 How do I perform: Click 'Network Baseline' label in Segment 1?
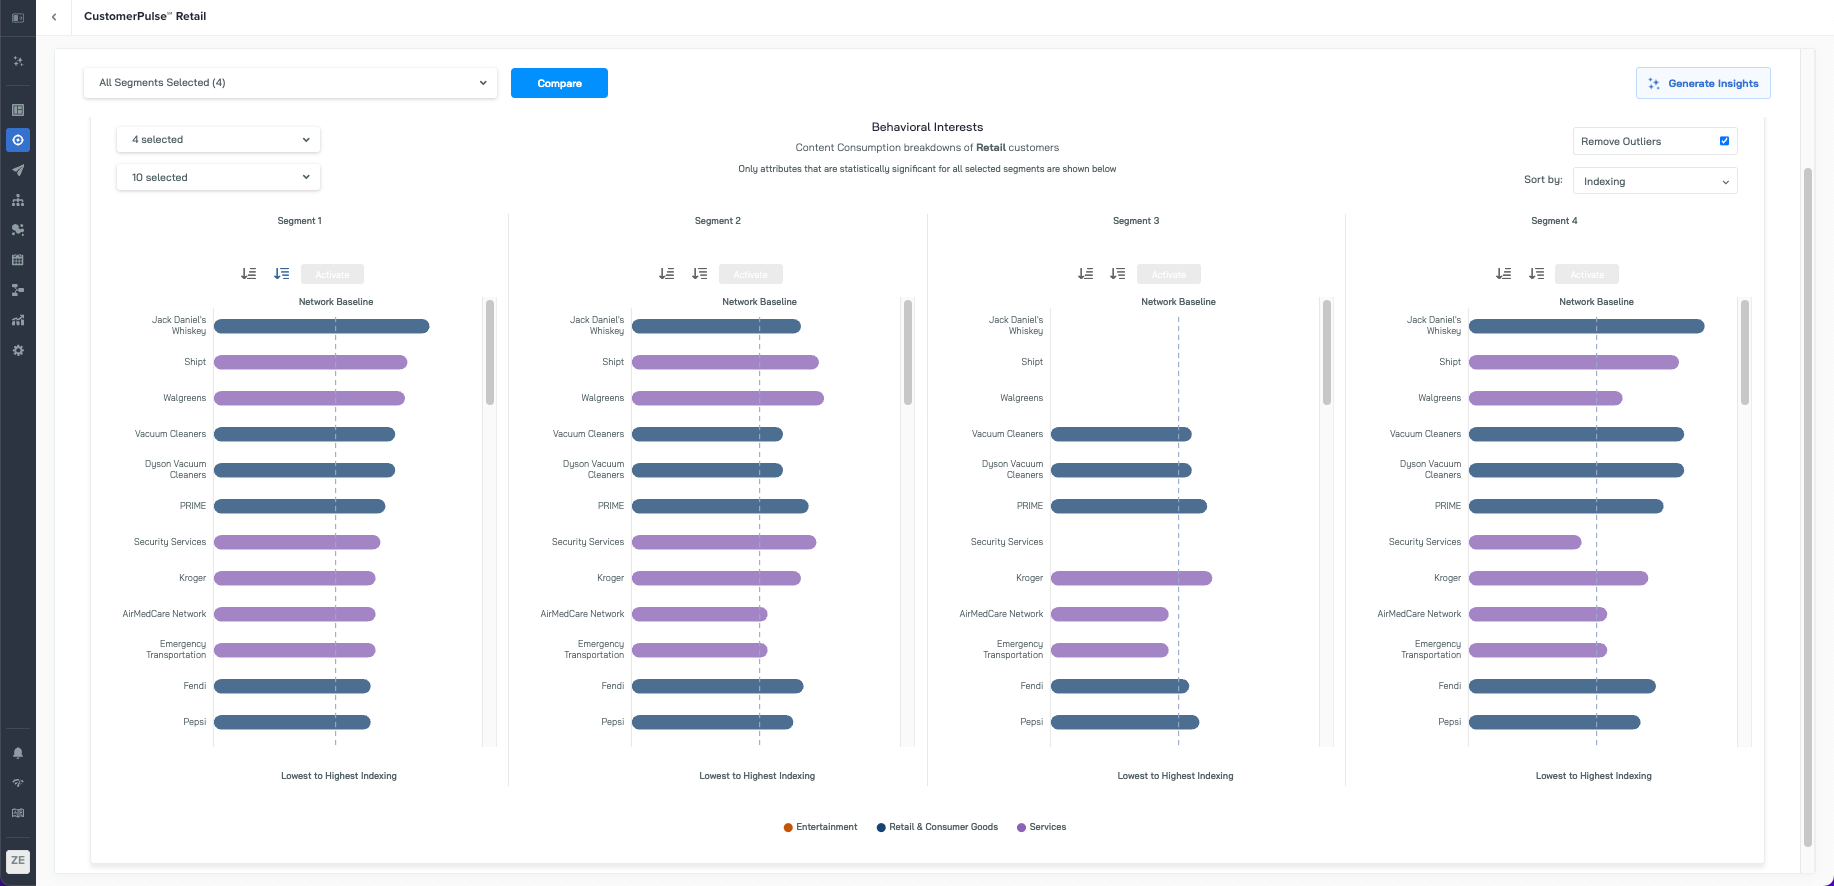(x=336, y=302)
